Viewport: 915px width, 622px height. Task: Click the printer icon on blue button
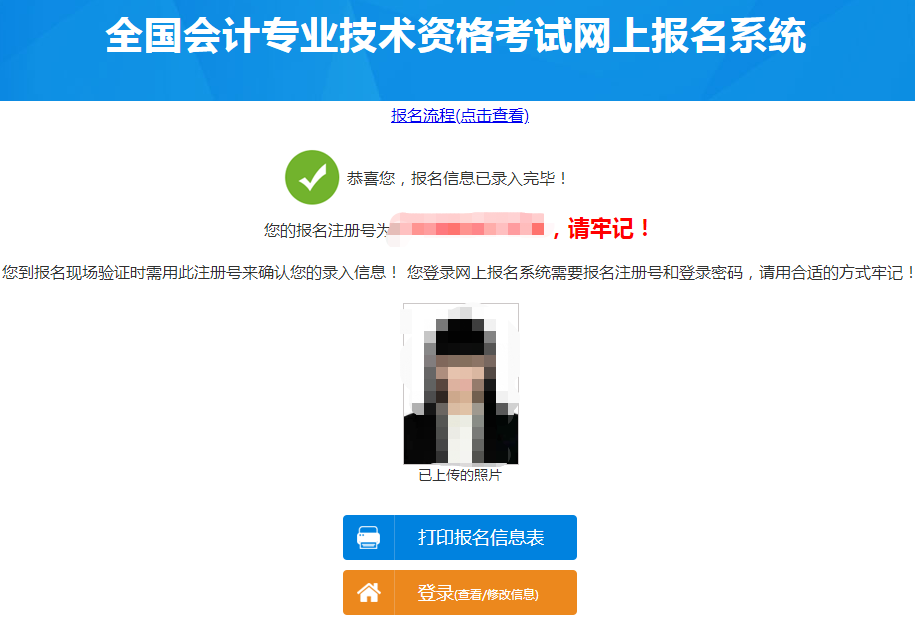click(368, 537)
